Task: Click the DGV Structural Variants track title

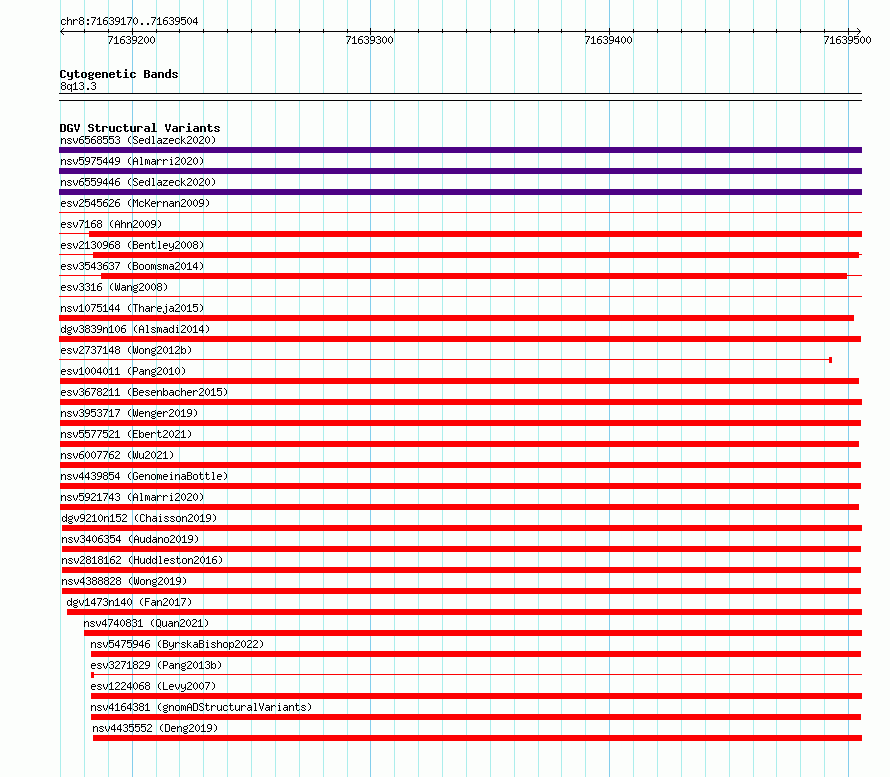Action: (x=140, y=128)
